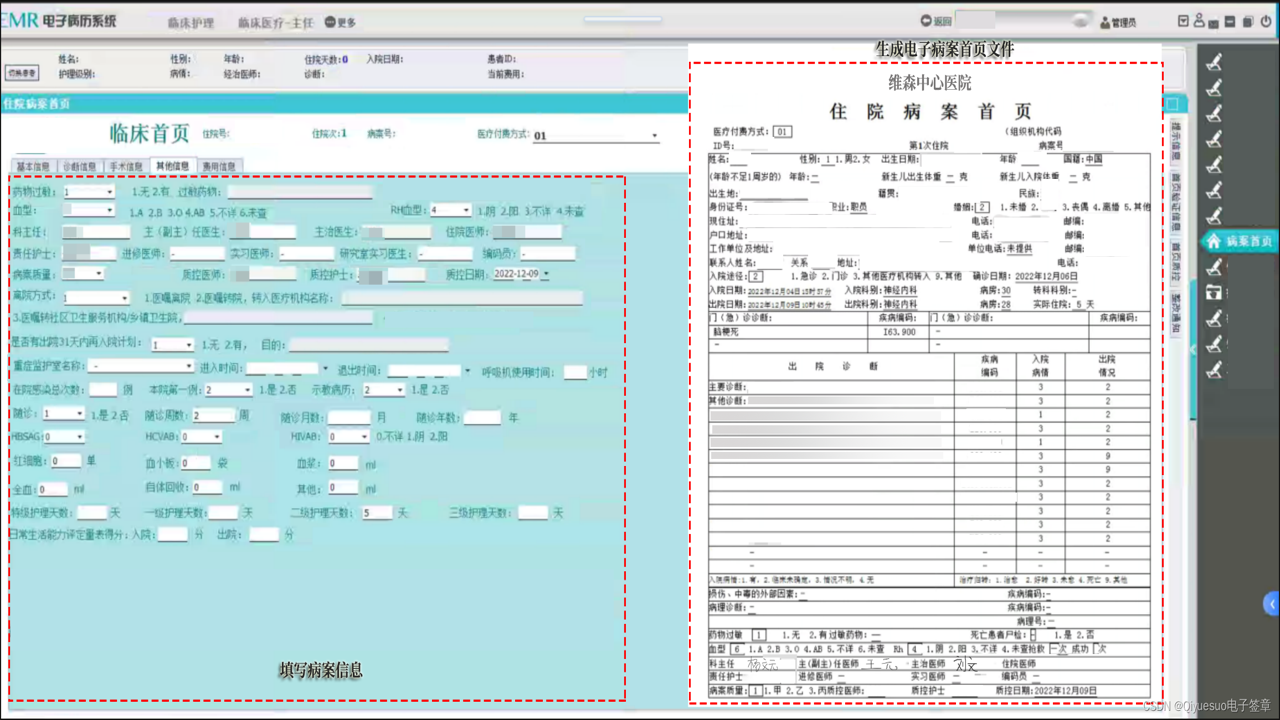
Task: Click the 管理员 user icon
Action: click(x=1104, y=22)
